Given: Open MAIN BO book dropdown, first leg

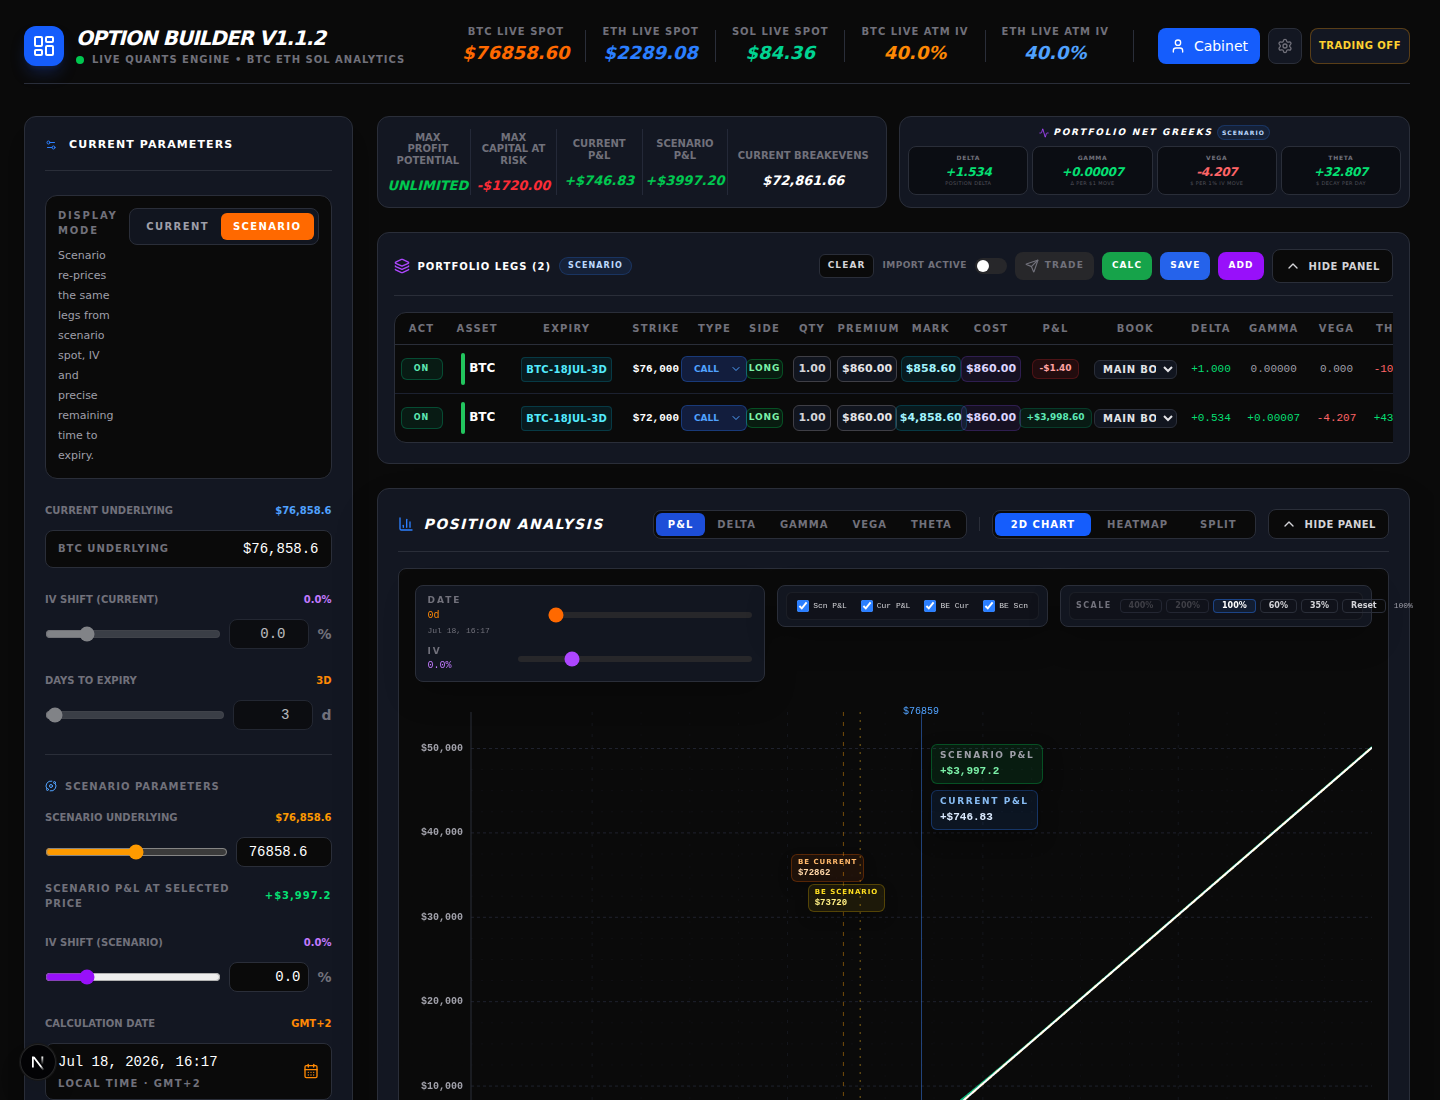Looking at the screenshot, I should point(1136,369).
